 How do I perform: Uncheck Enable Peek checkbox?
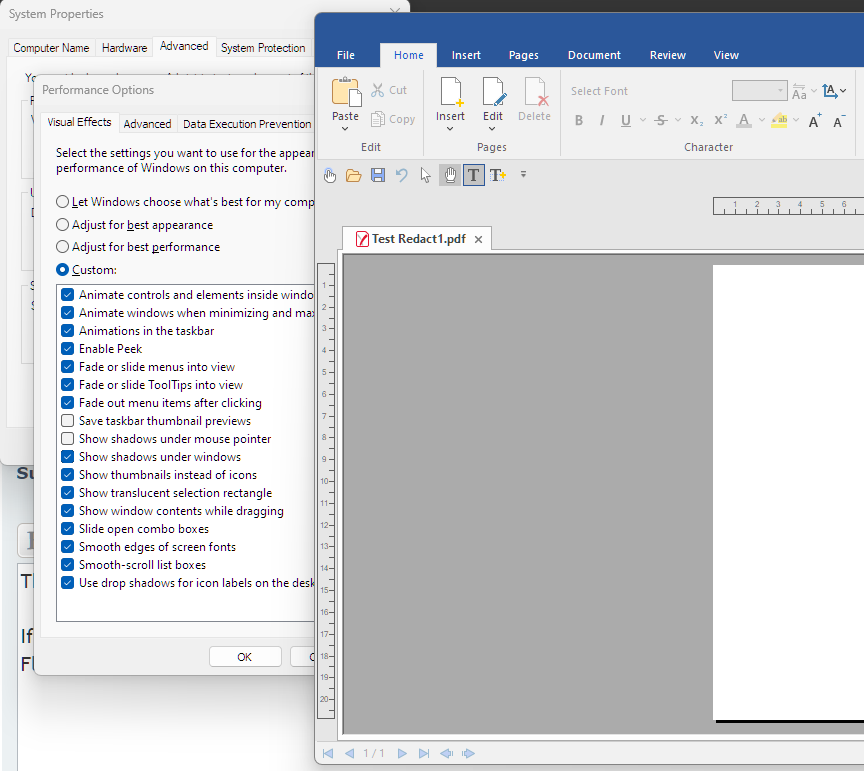click(x=68, y=349)
